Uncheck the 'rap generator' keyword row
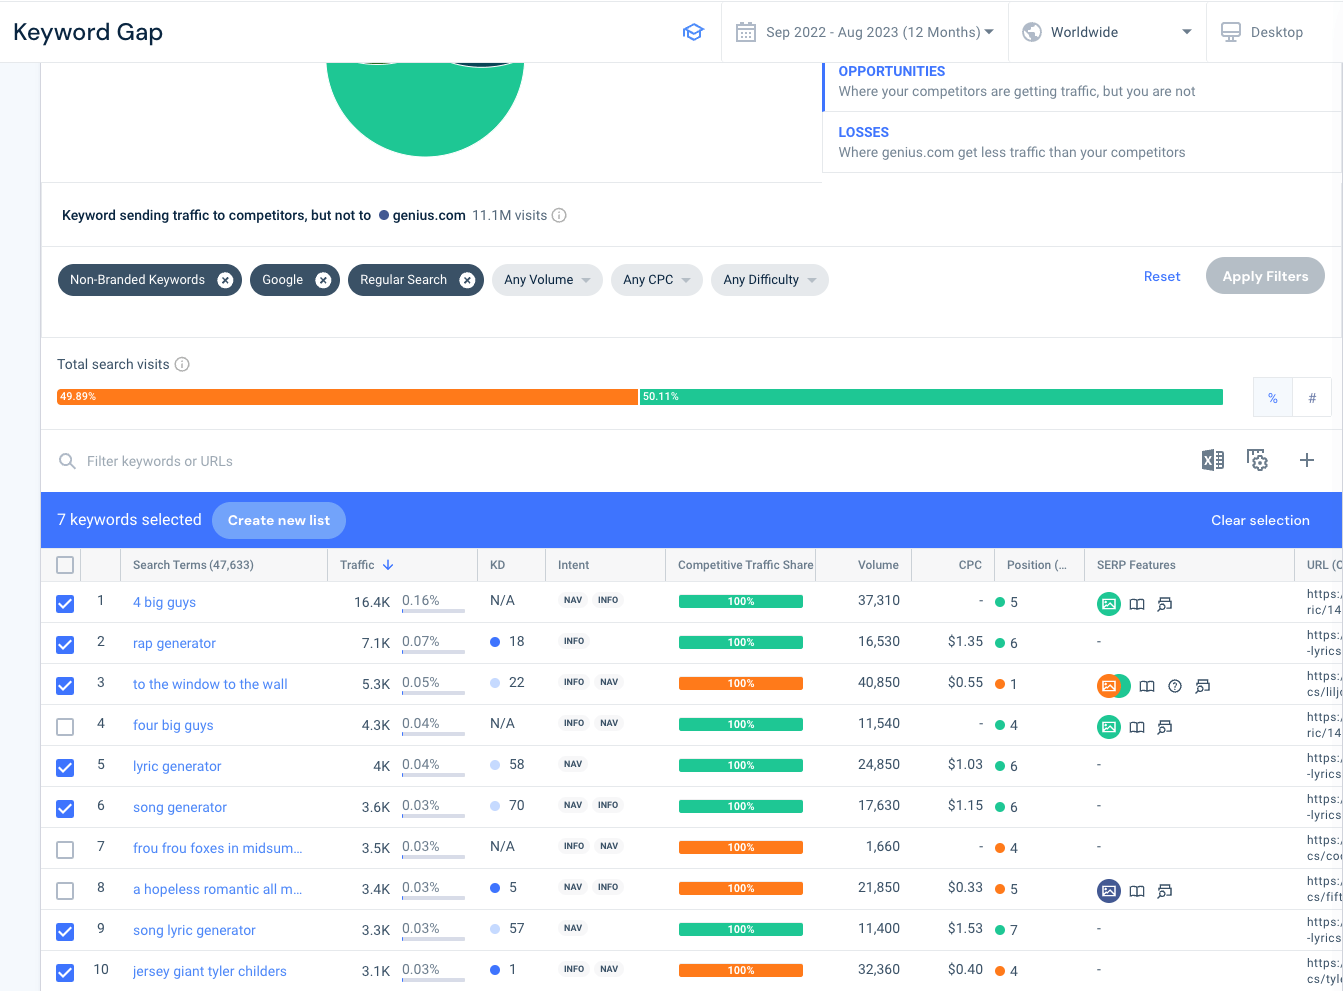This screenshot has height=991, width=1343. pos(64,644)
